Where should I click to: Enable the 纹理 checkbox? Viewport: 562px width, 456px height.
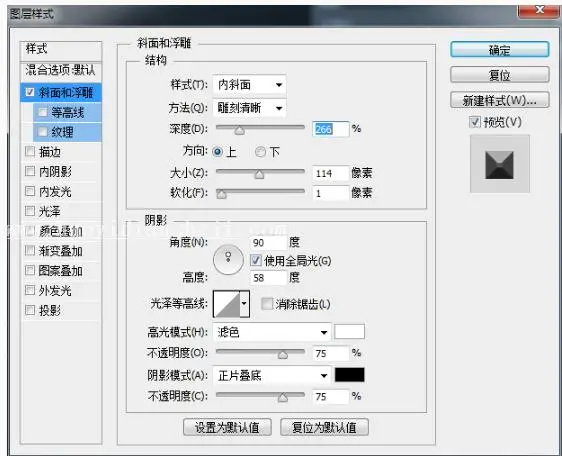(43, 132)
